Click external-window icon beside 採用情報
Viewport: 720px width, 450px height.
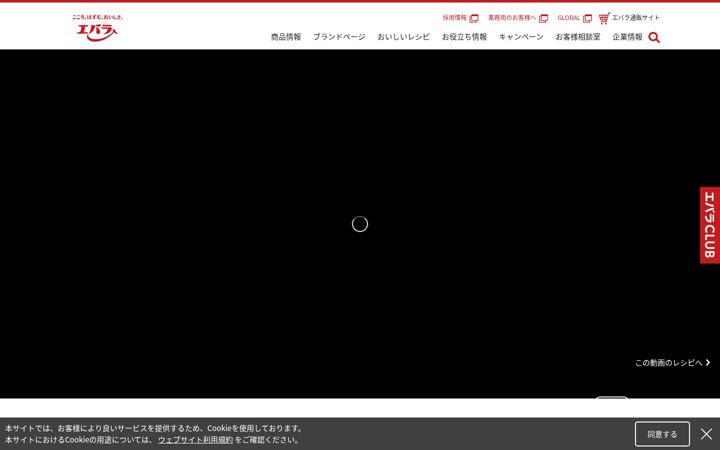click(x=474, y=18)
